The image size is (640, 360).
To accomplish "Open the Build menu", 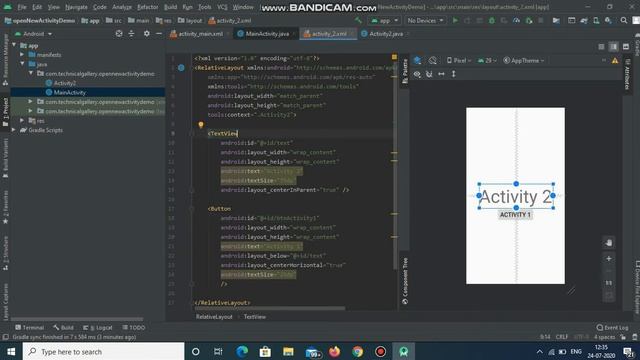I will (170, 7).
